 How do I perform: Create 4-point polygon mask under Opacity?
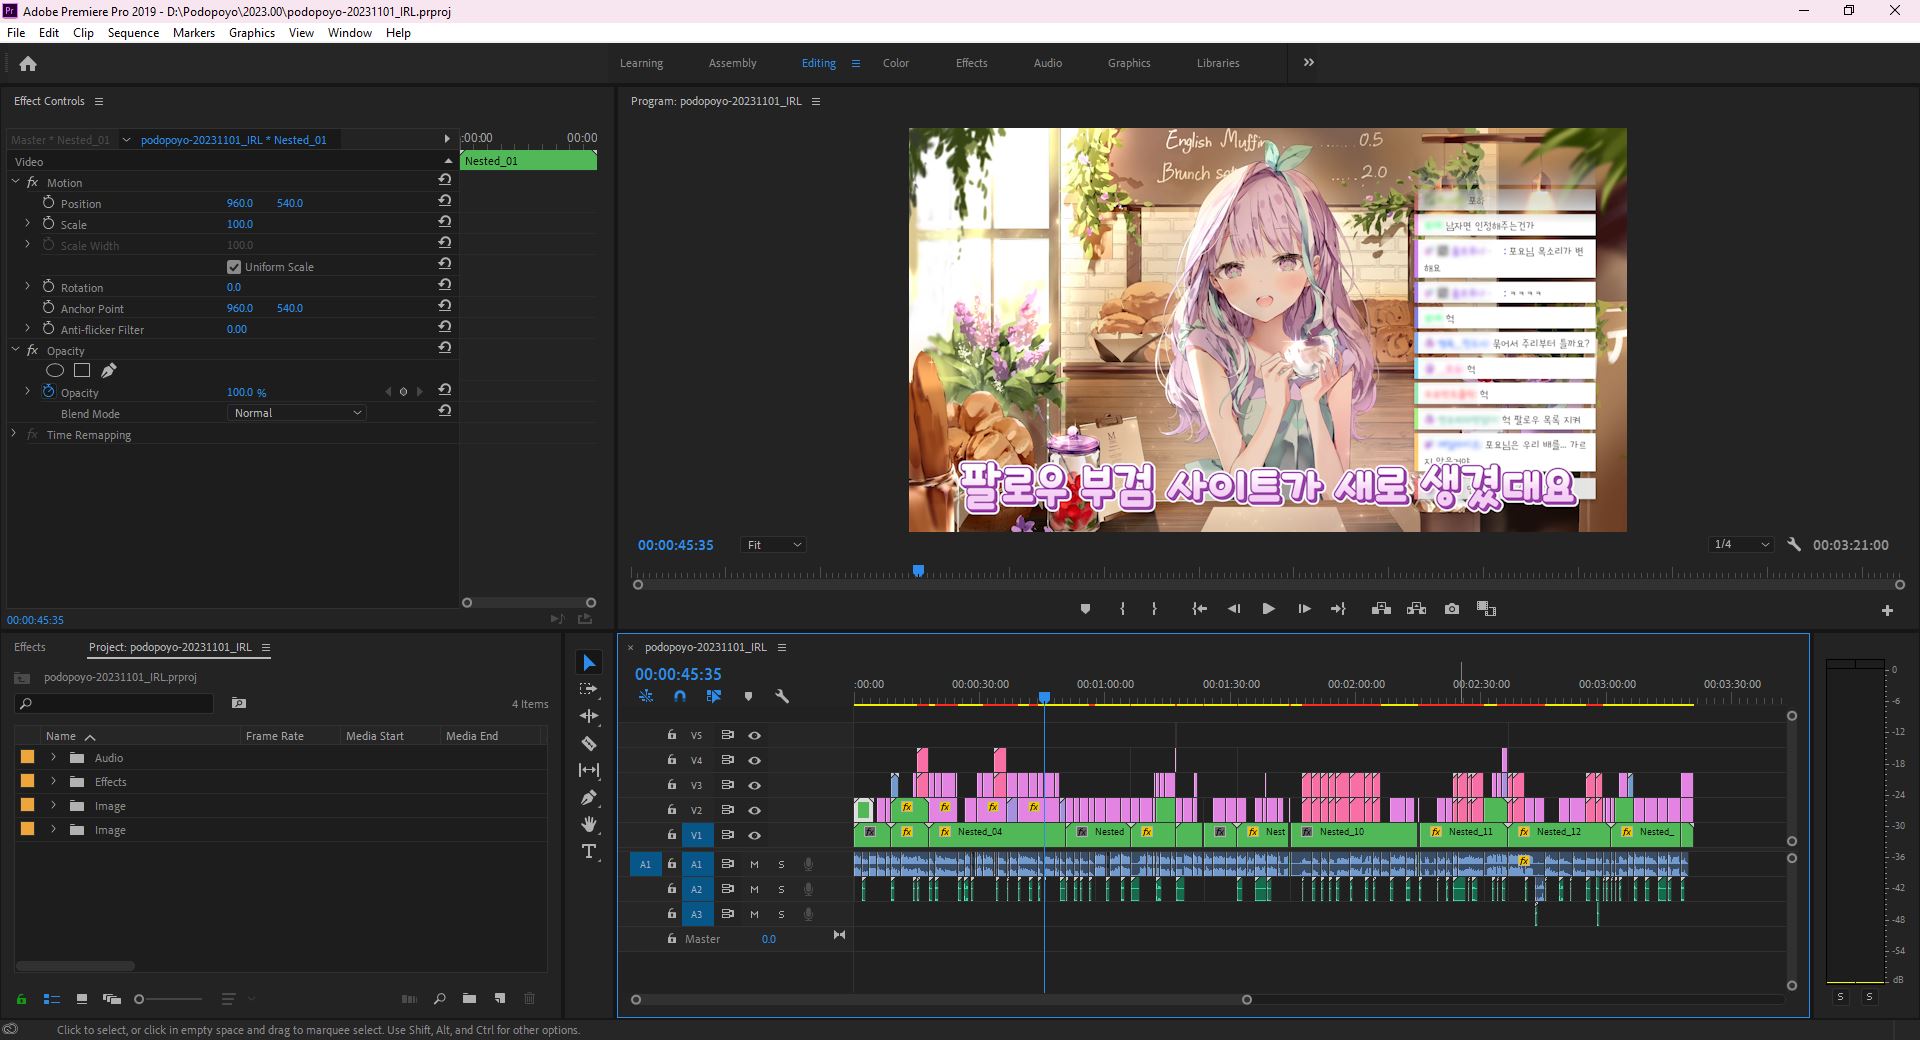pos(82,370)
